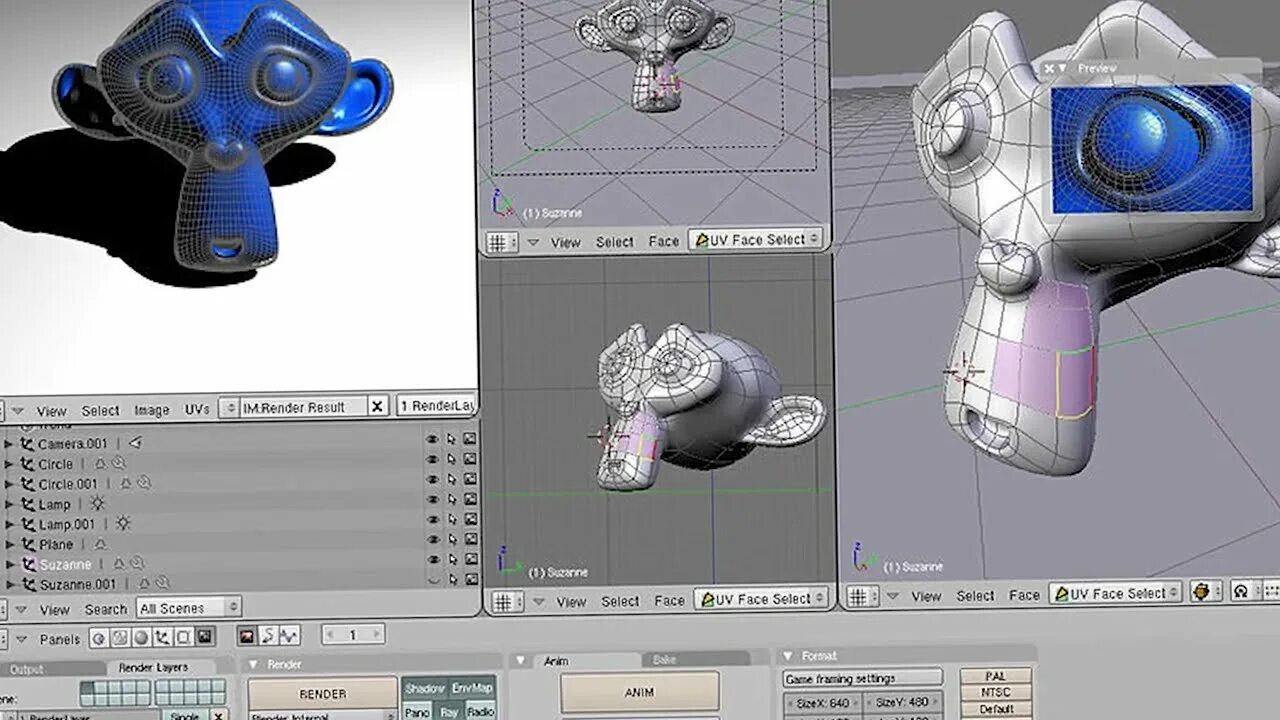Hide Camera.001 with its eye icon

(x=433, y=439)
